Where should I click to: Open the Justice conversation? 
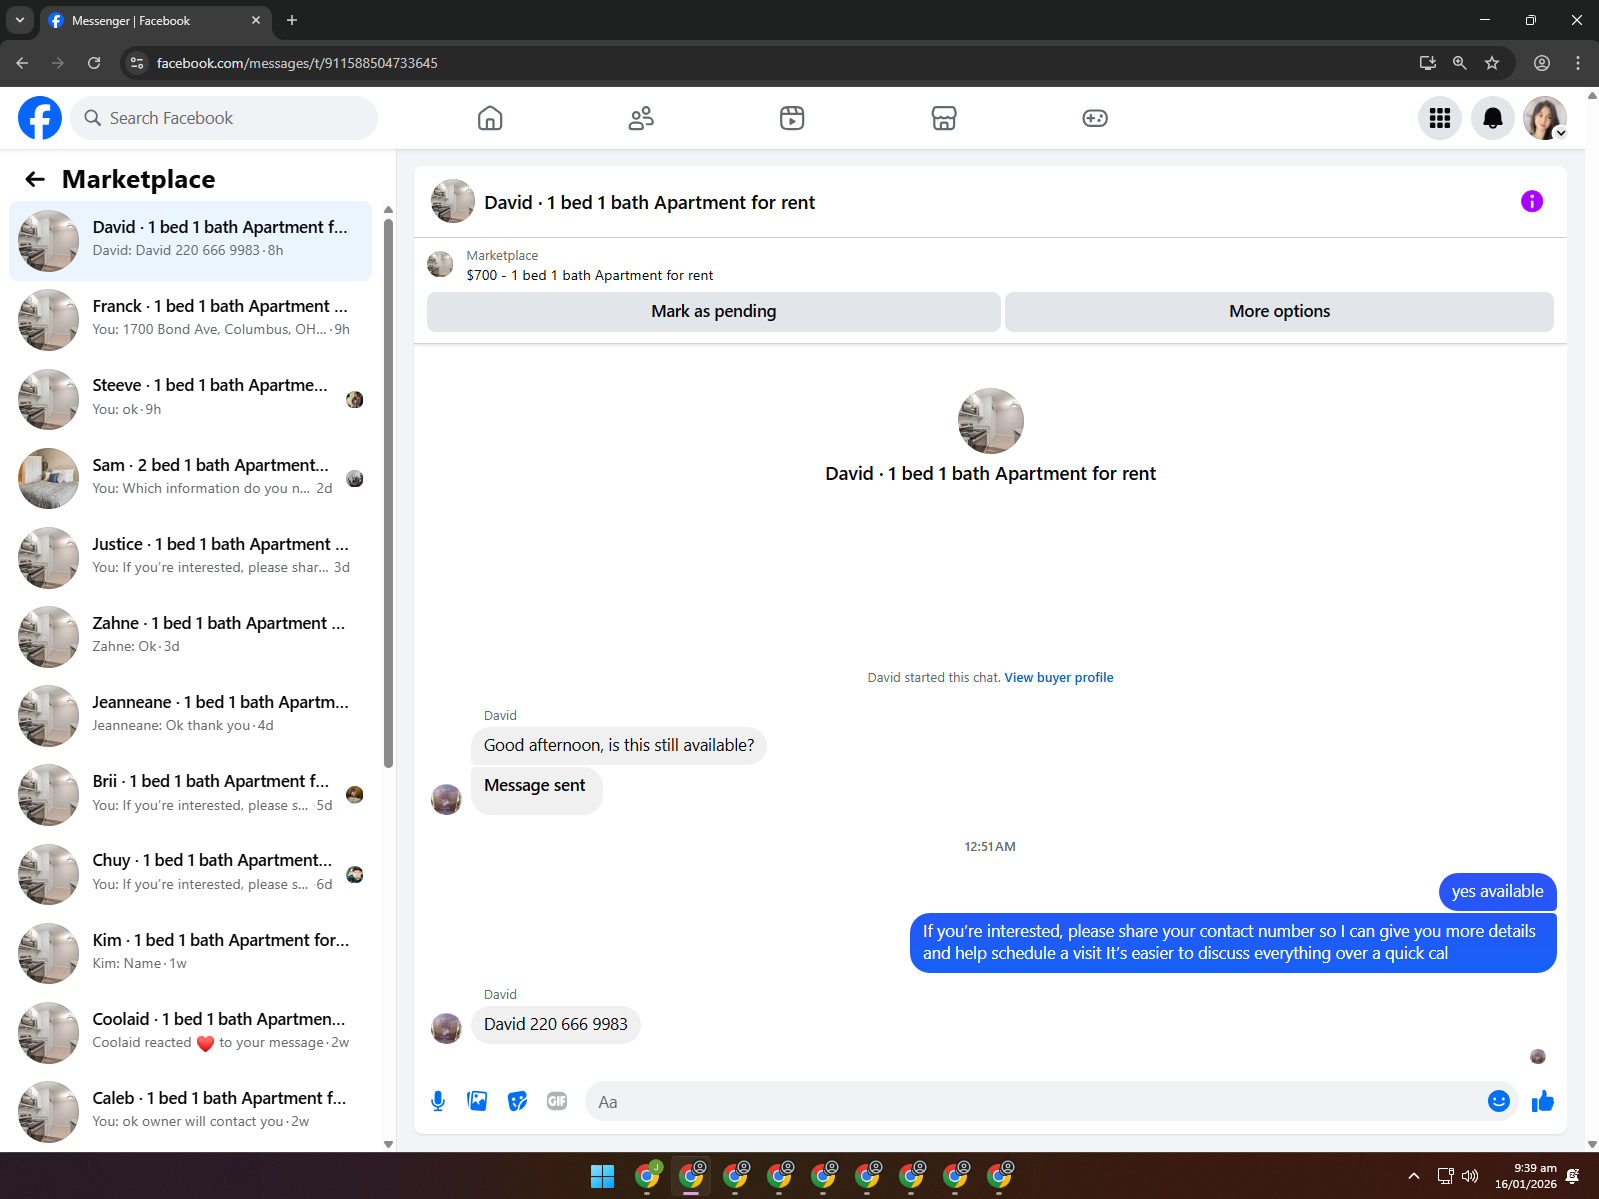[190, 557]
